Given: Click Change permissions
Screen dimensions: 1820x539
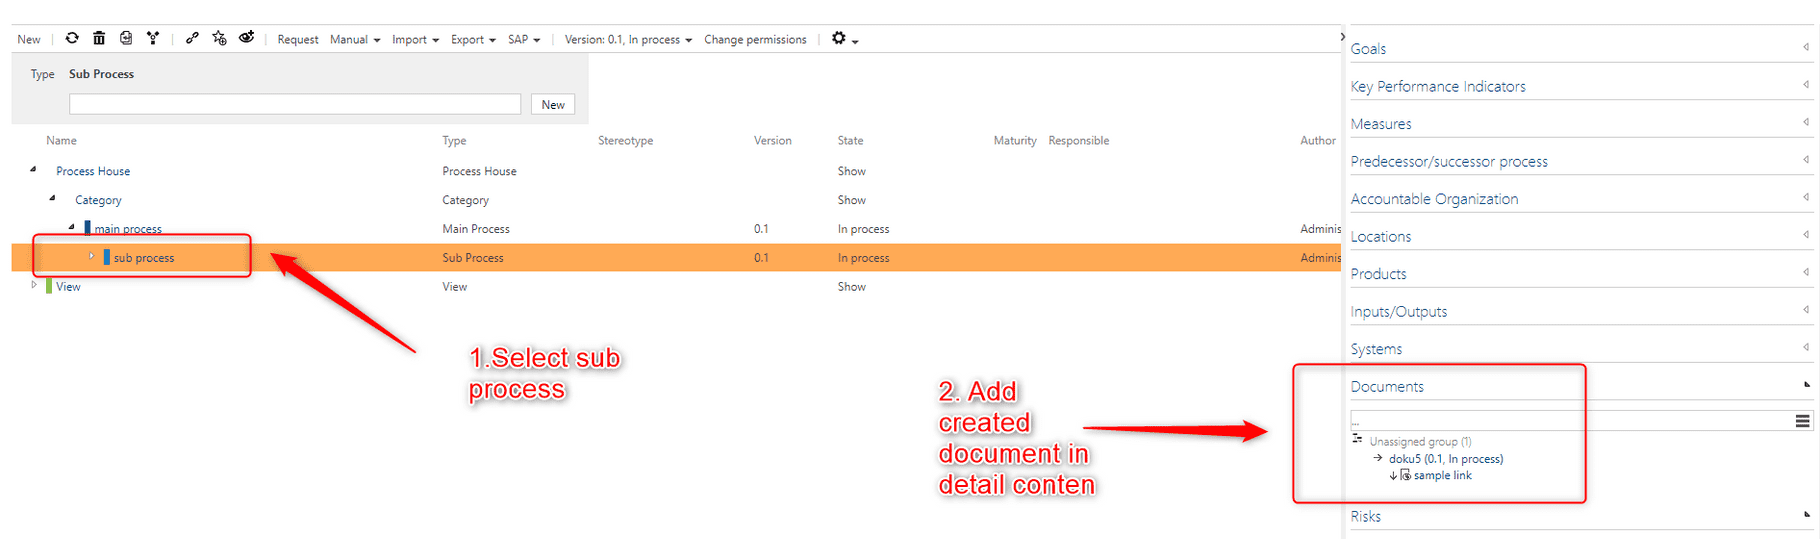Looking at the screenshot, I should pyautogui.click(x=755, y=39).
